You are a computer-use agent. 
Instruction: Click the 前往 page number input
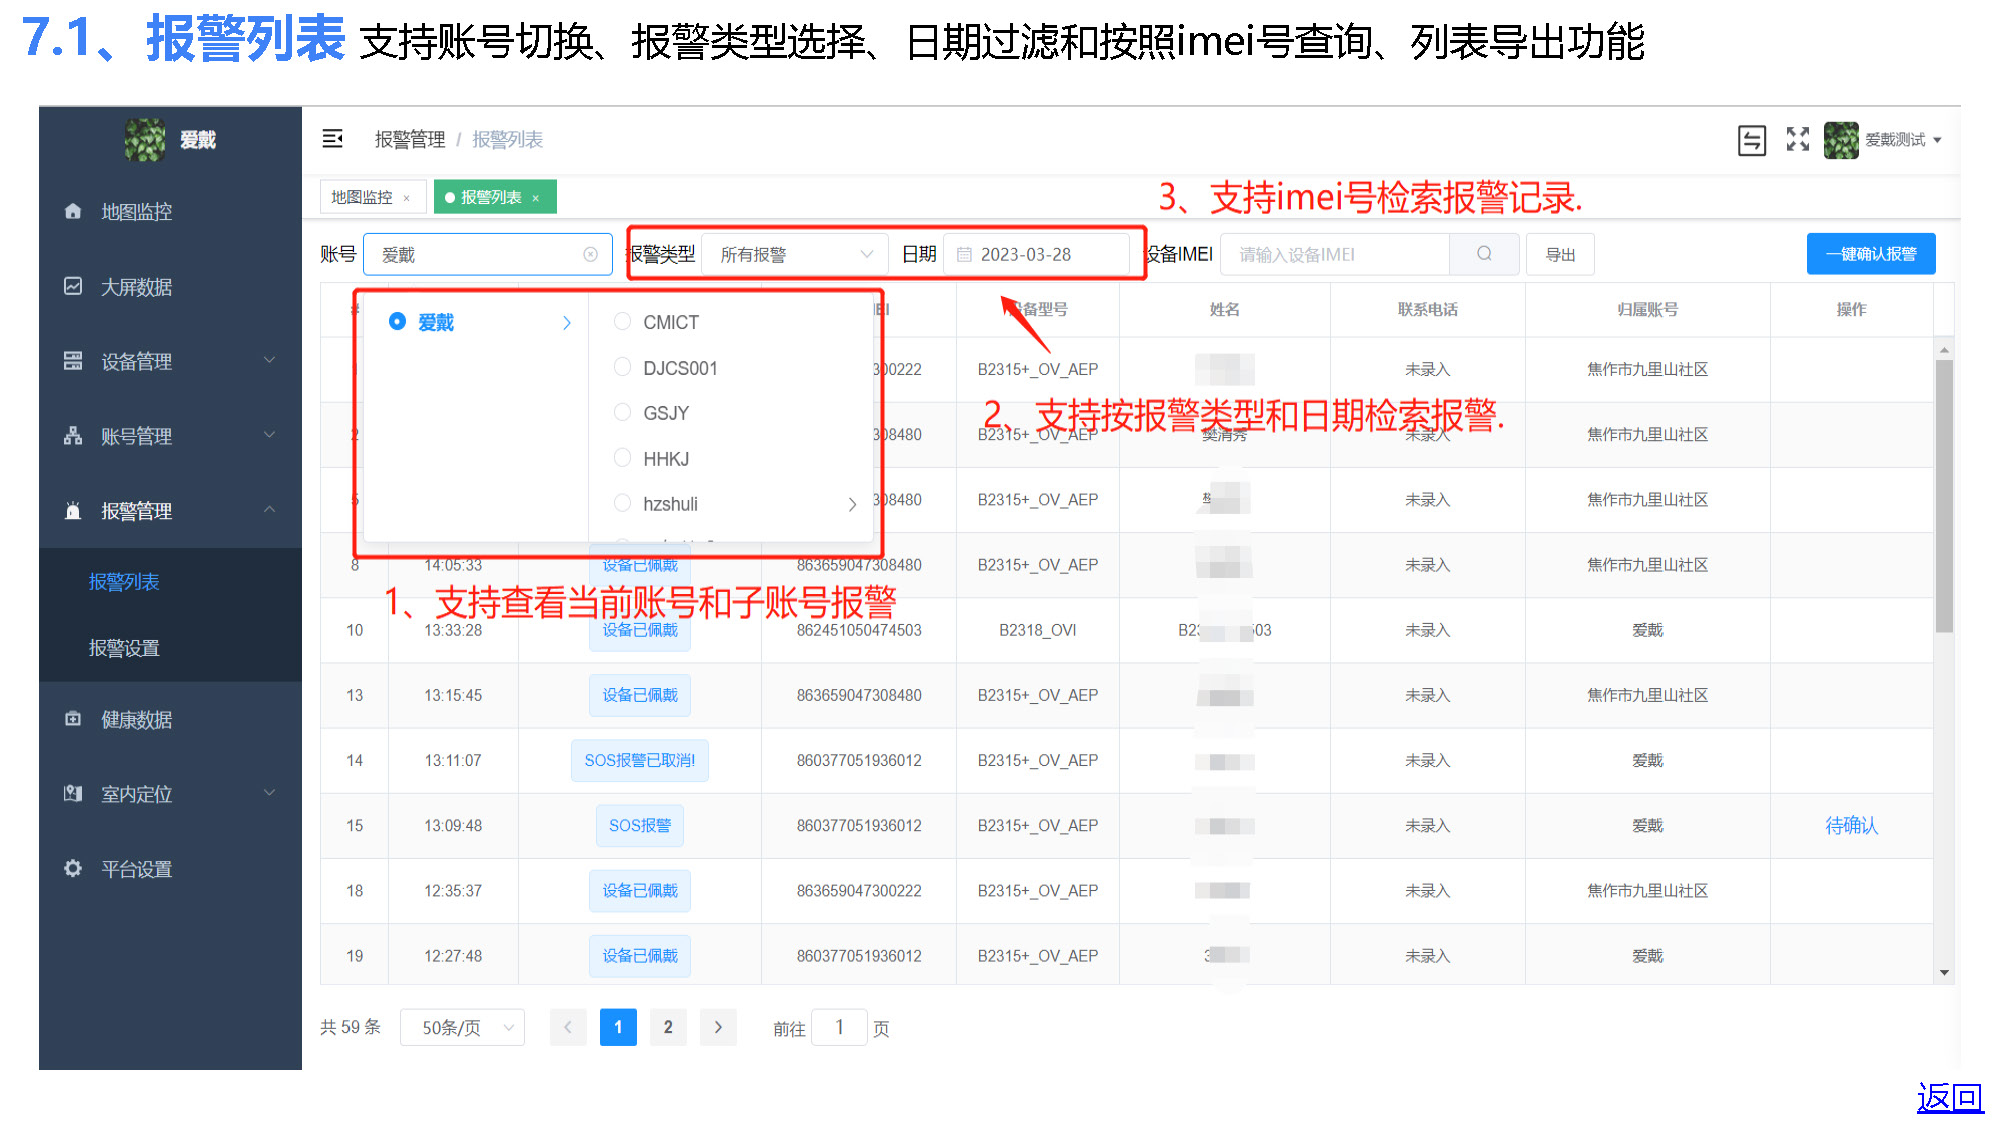coord(839,1027)
